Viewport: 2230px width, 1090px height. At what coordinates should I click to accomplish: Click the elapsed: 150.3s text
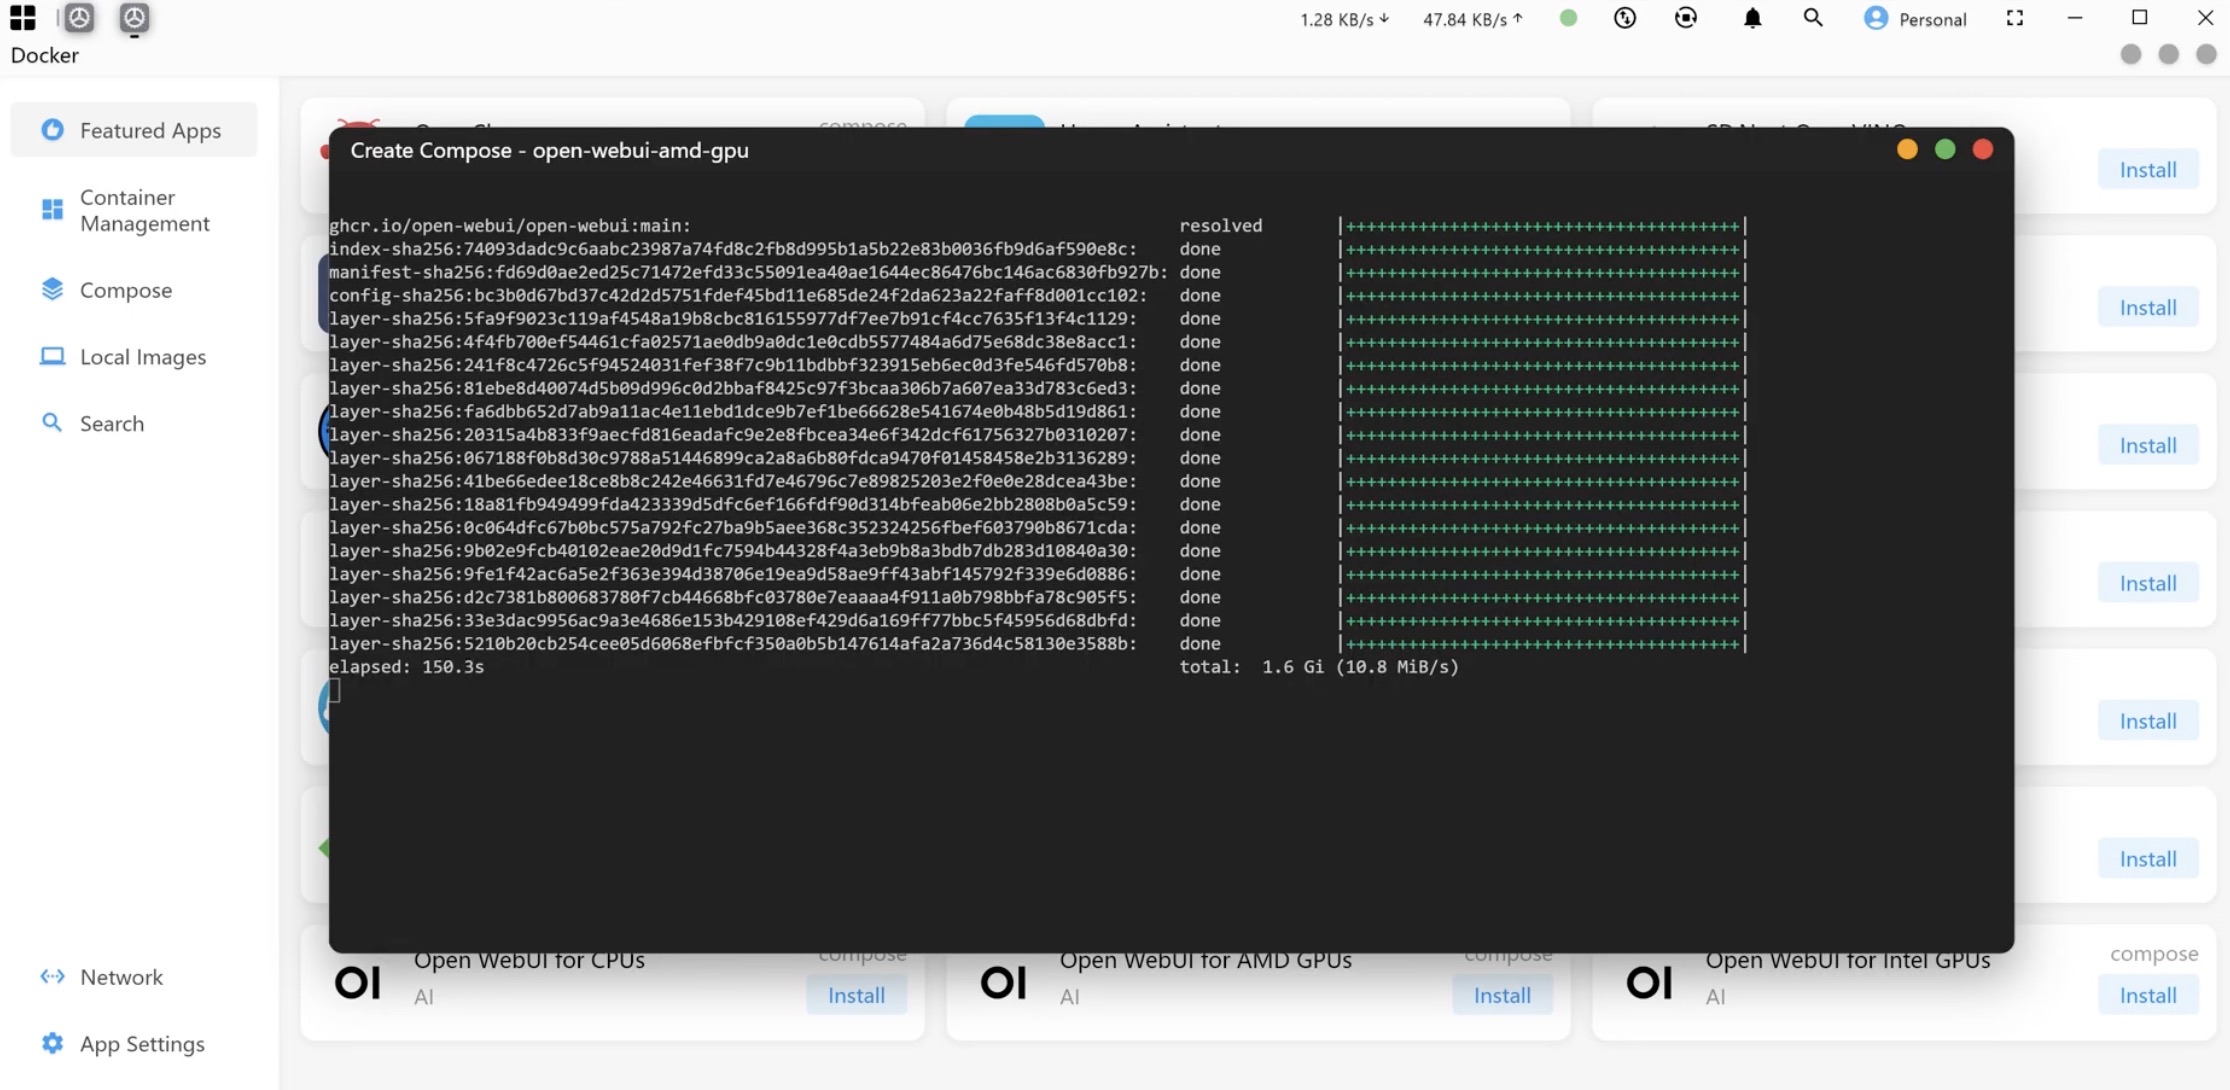pos(406,667)
